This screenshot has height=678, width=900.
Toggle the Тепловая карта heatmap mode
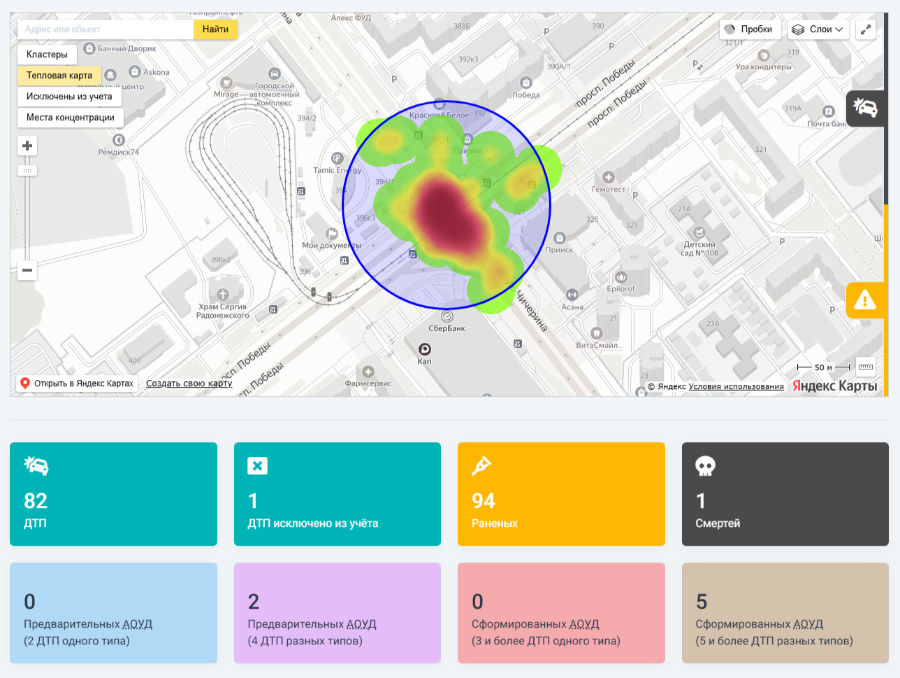coord(59,75)
